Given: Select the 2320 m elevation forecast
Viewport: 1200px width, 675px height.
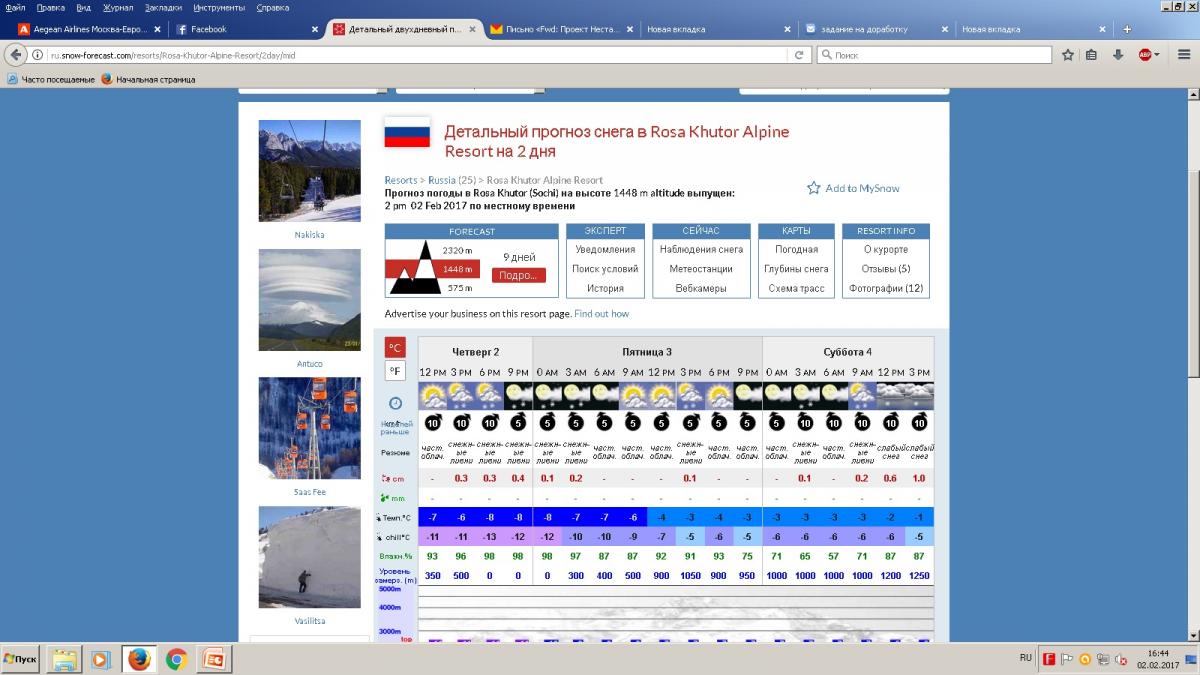Looking at the screenshot, I should tap(457, 250).
